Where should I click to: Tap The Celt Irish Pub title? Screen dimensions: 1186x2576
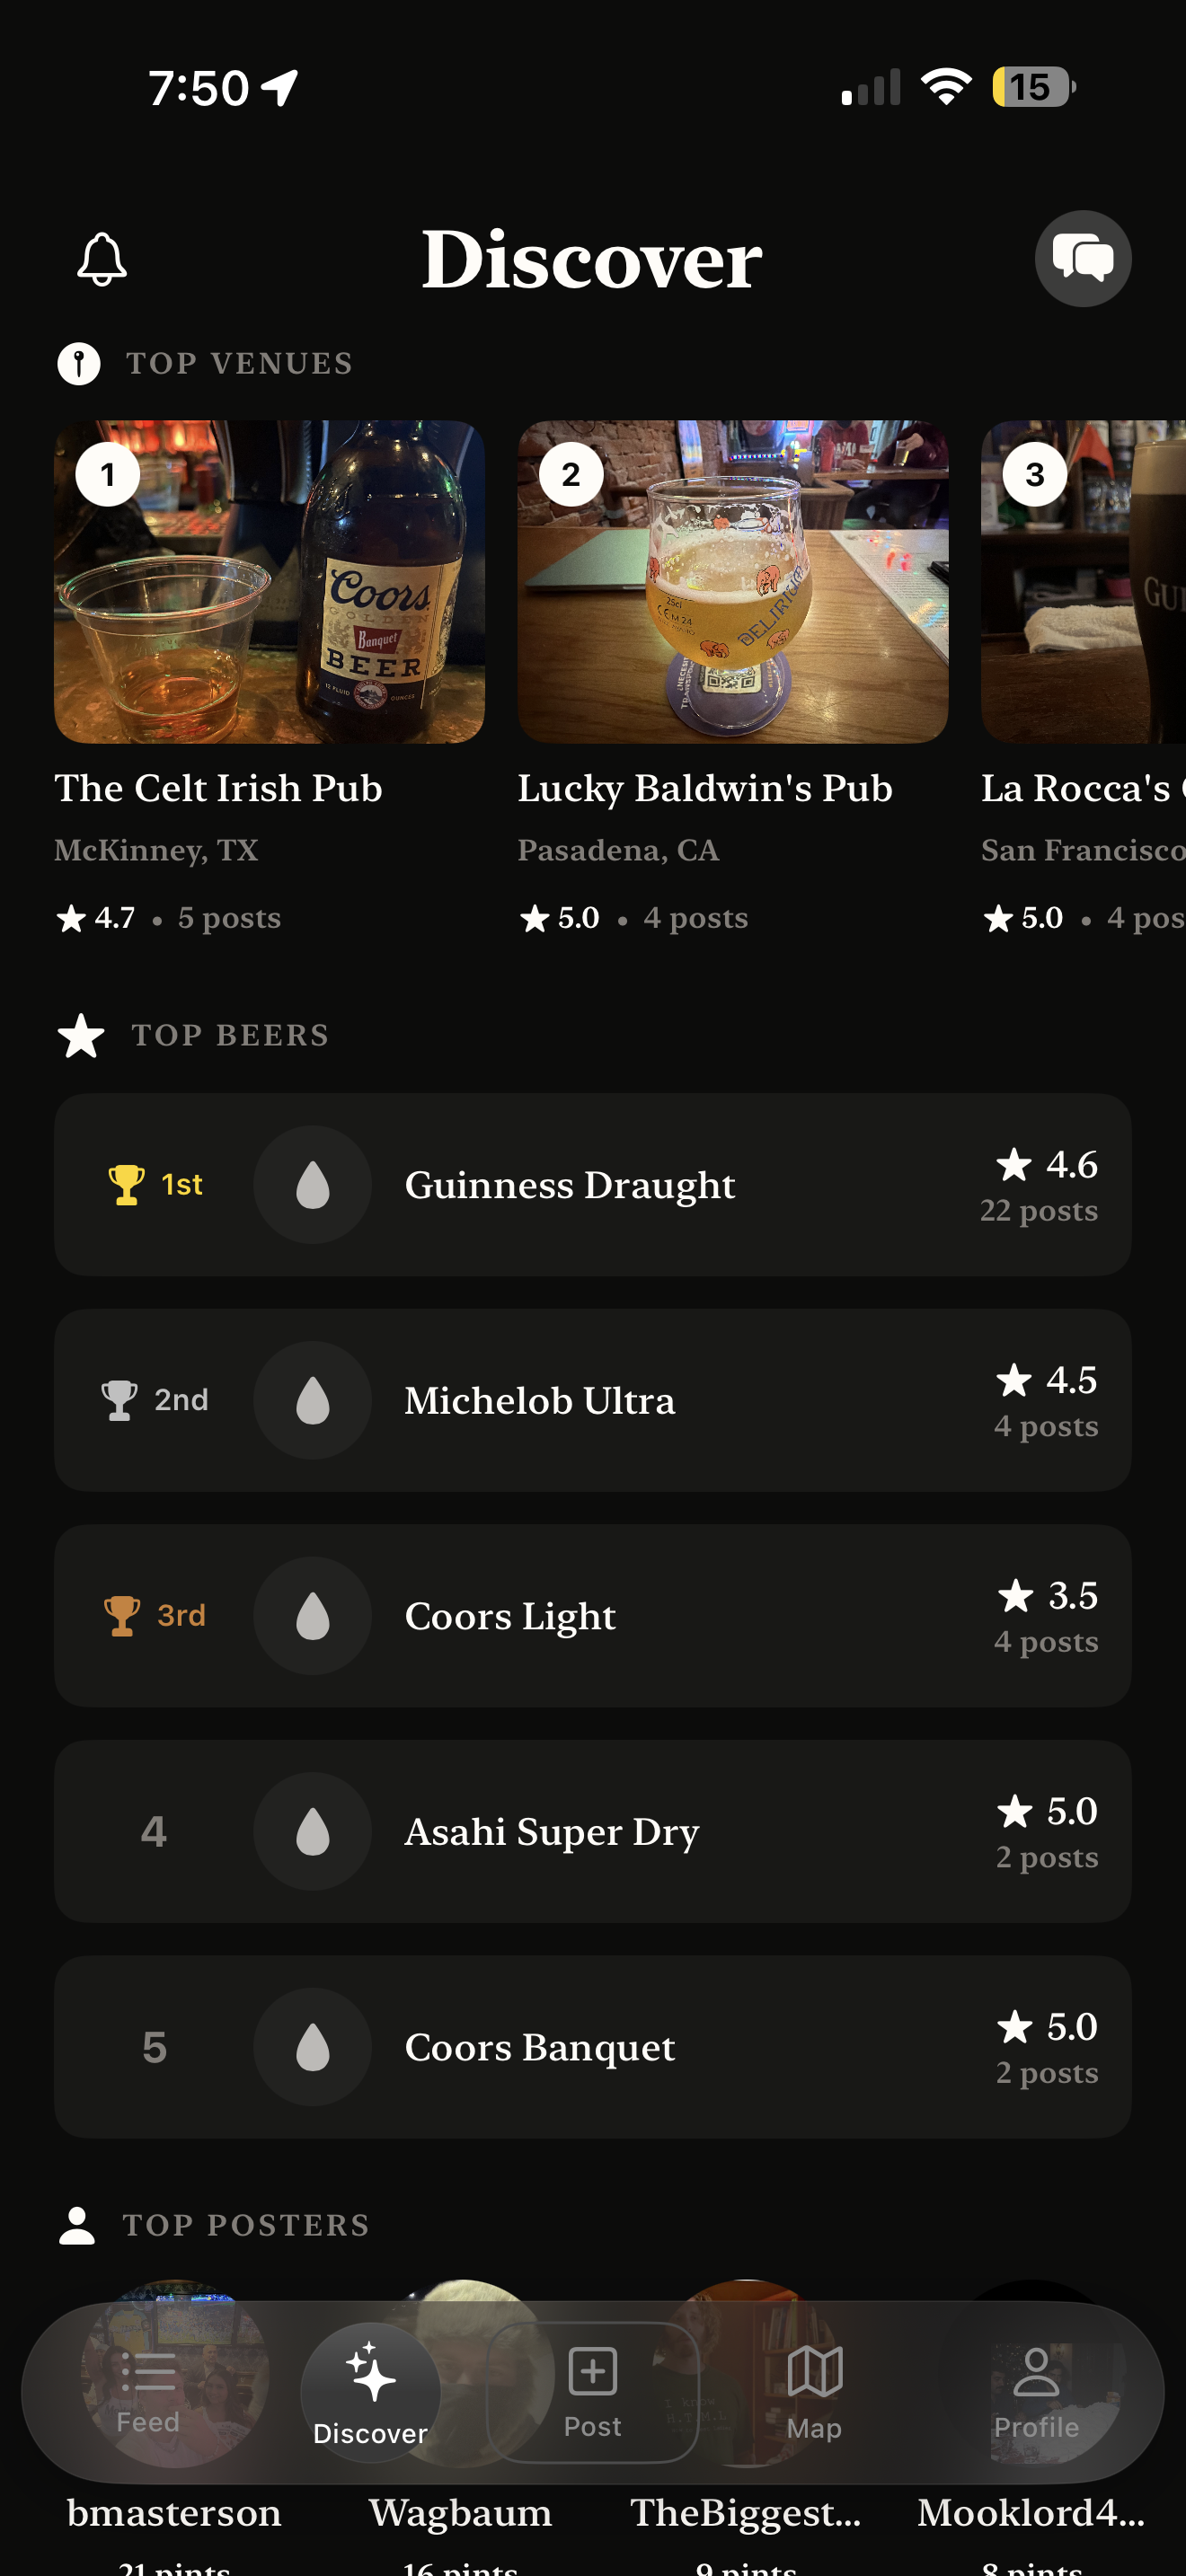click(x=218, y=788)
